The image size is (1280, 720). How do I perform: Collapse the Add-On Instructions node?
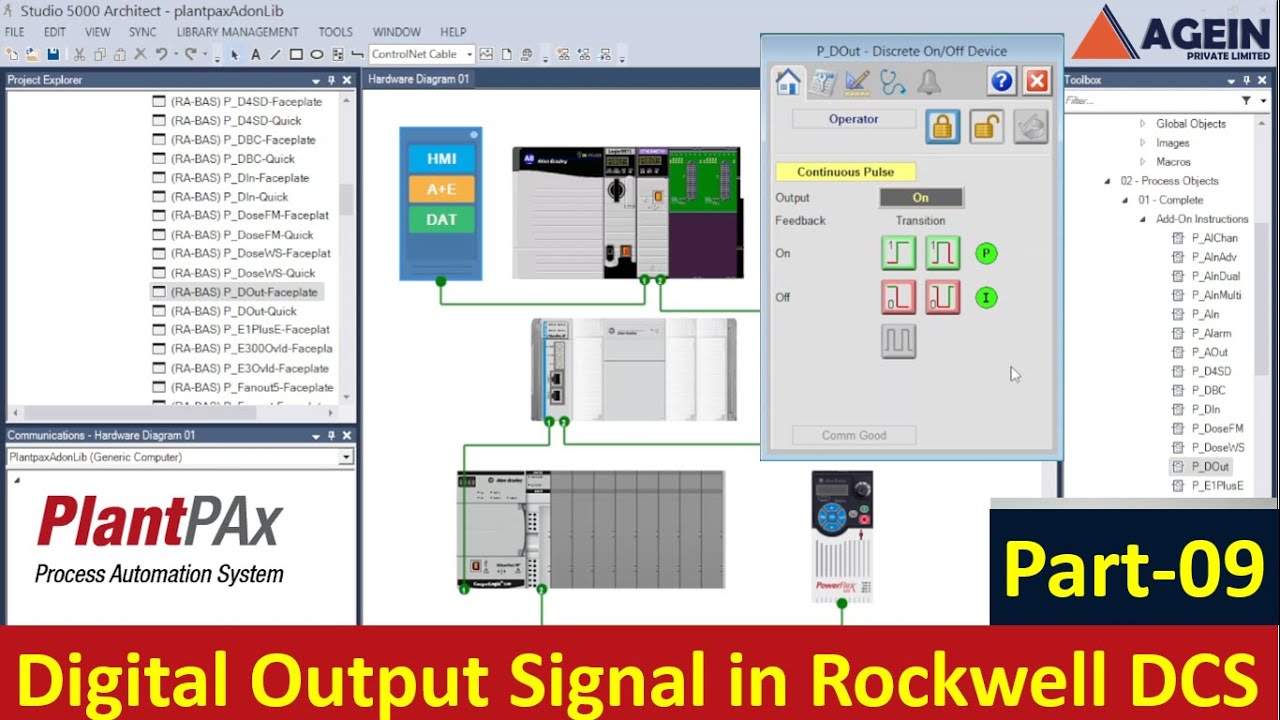[x=1144, y=219]
